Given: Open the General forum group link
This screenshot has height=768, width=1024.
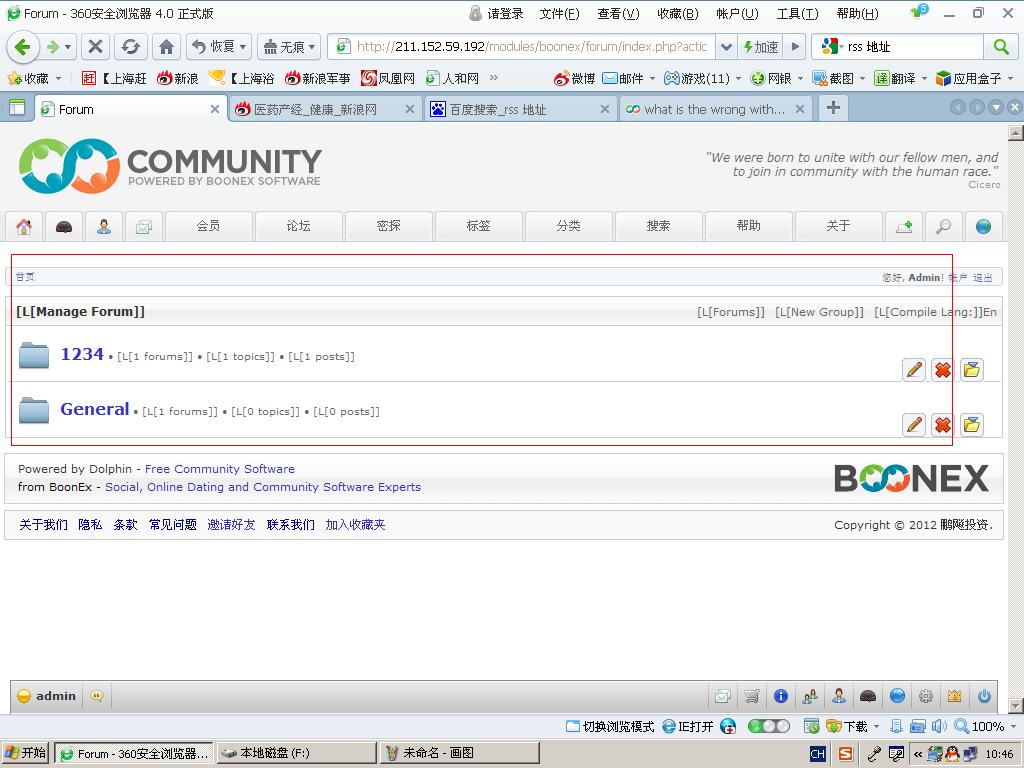Looking at the screenshot, I should coord(95,409).
